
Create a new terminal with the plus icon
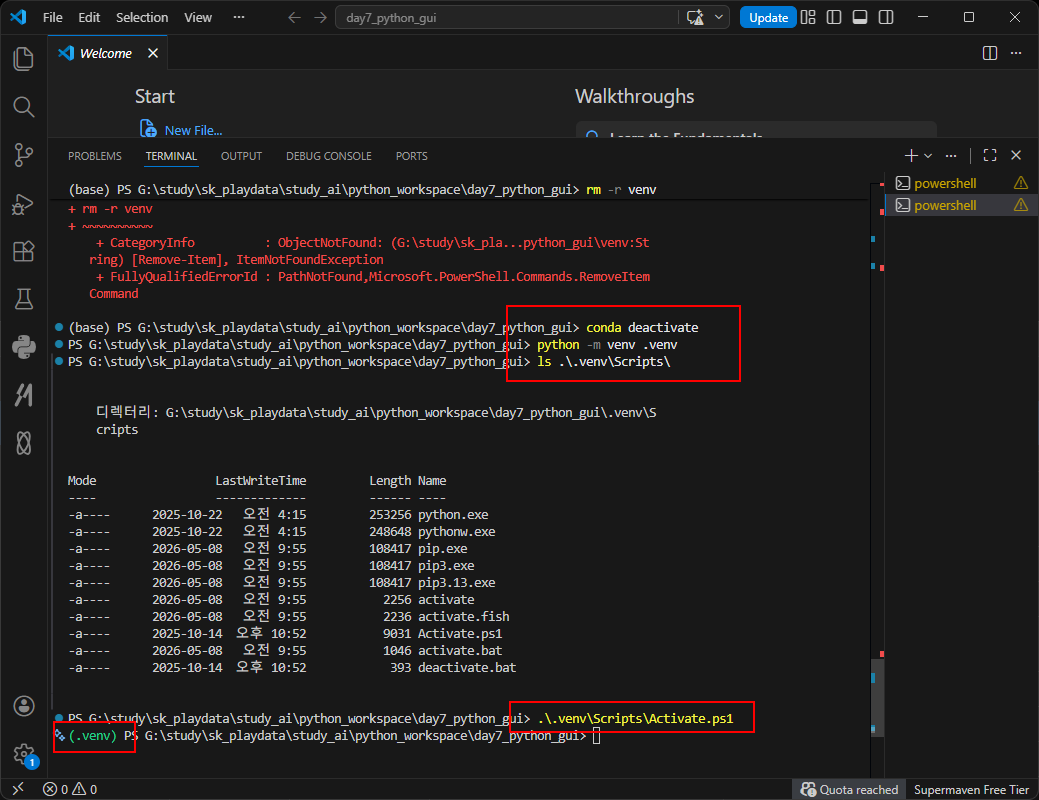point(911,155)
